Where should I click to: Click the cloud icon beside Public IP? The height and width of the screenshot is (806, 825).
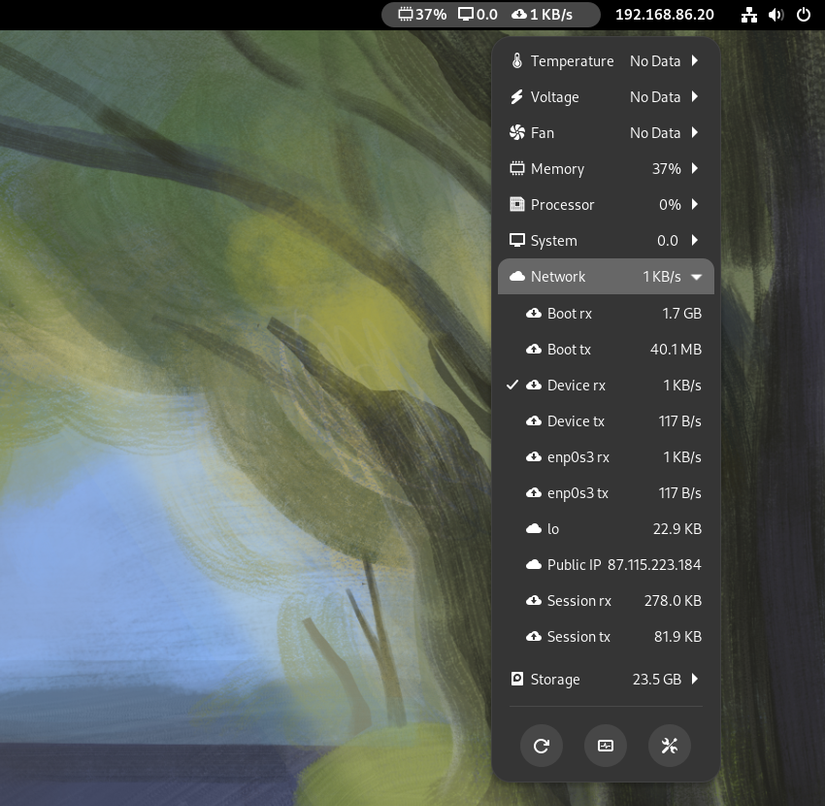click(x=534, y=565)
